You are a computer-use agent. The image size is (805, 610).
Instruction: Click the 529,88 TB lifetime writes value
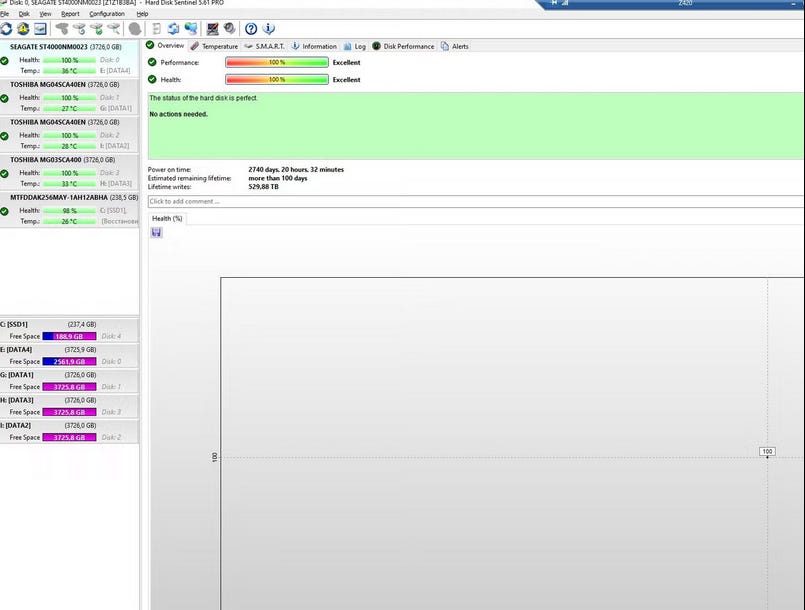(263, 187)
